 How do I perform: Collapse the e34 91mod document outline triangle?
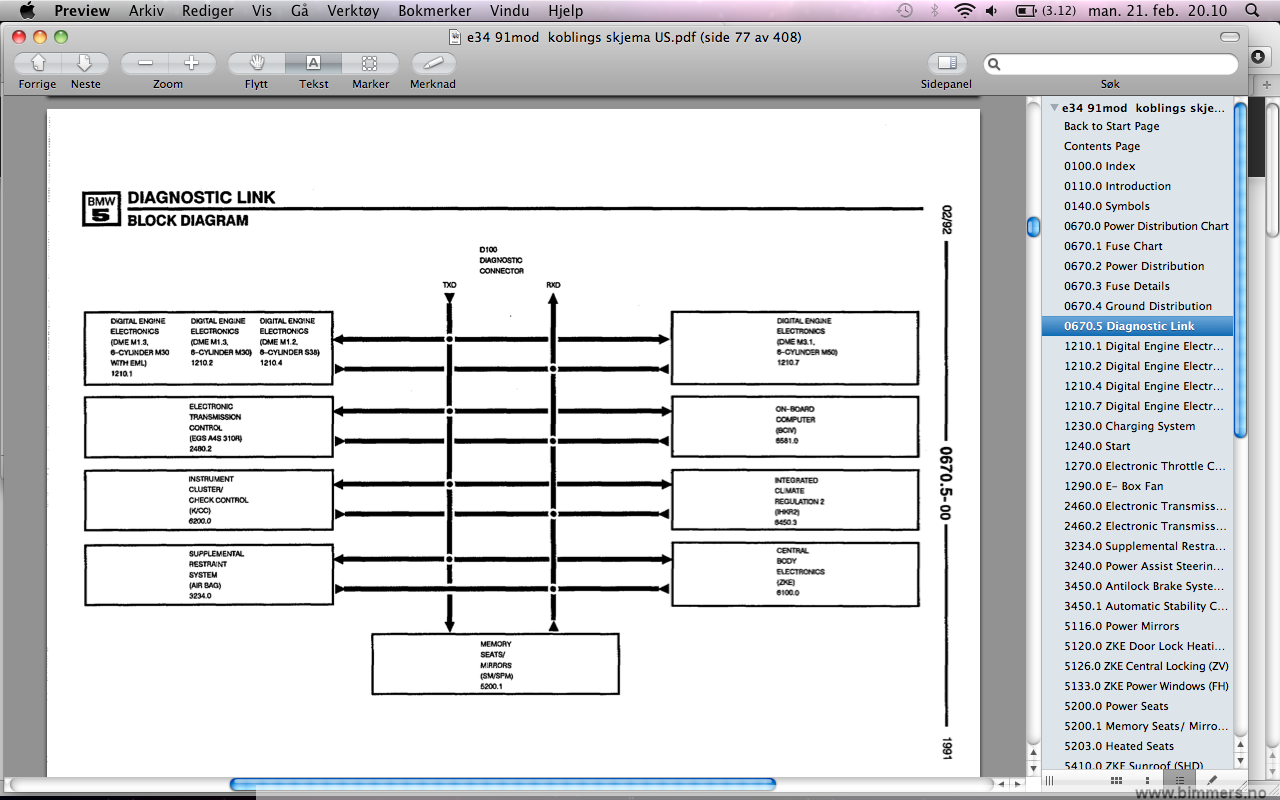point(1054,107)
